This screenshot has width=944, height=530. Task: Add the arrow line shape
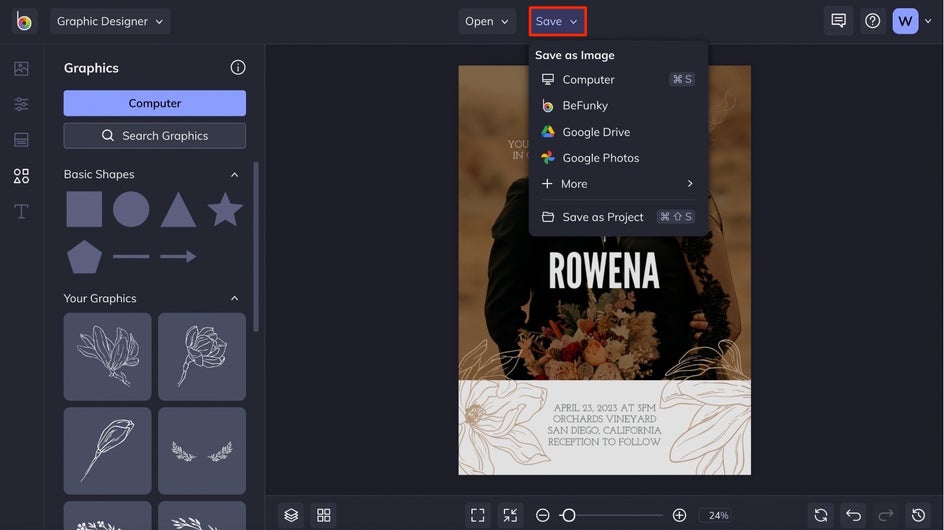point(178,257)
